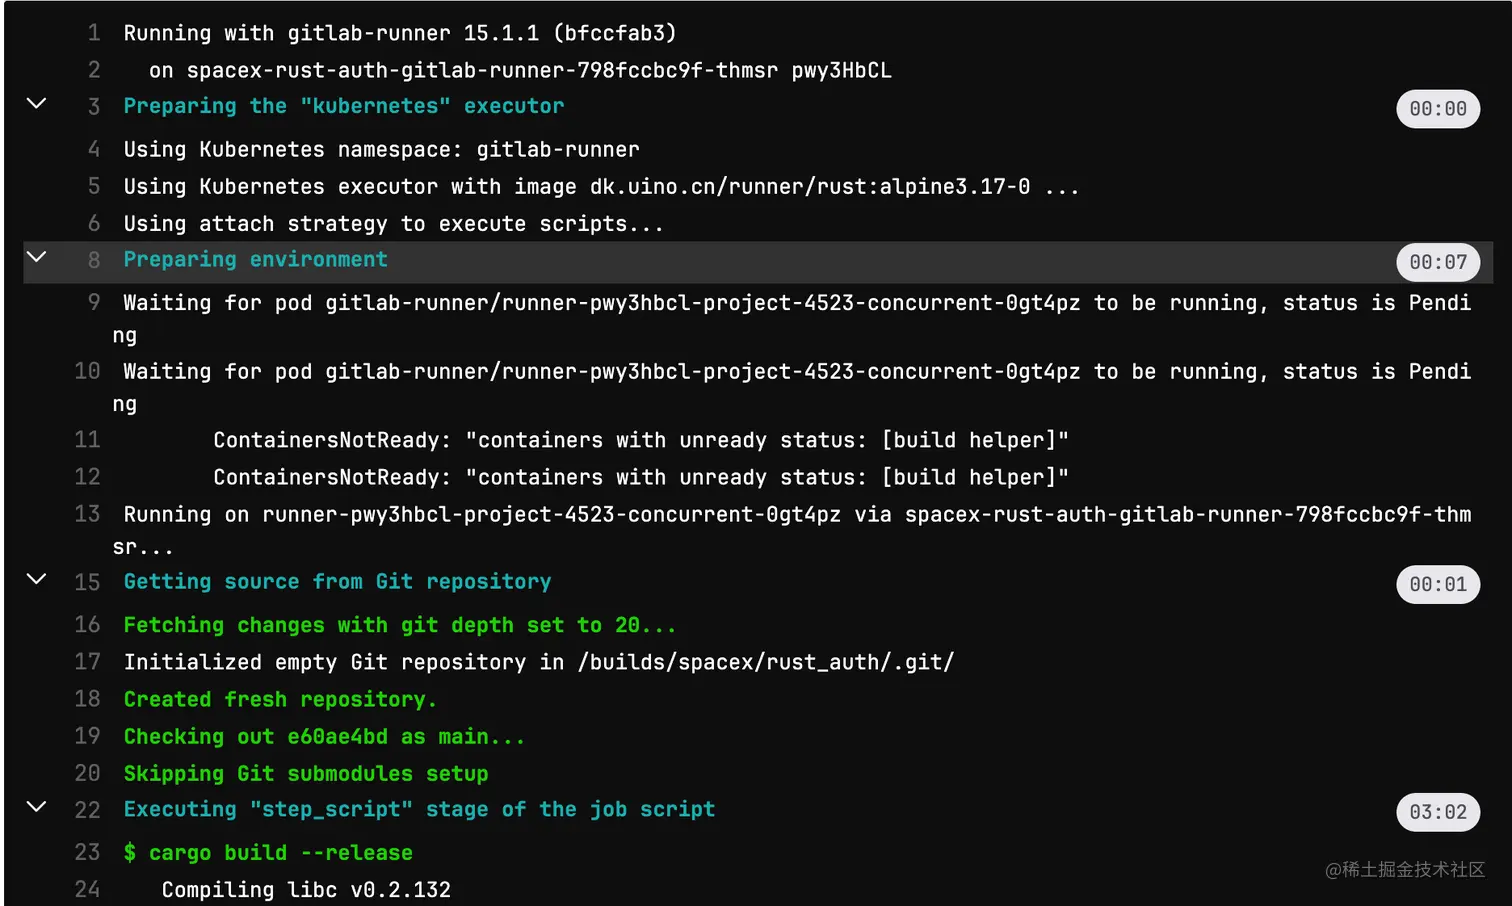Collapse the Preparing environment section
This screenshot has height=906, width=1512.
coord(36,257)
